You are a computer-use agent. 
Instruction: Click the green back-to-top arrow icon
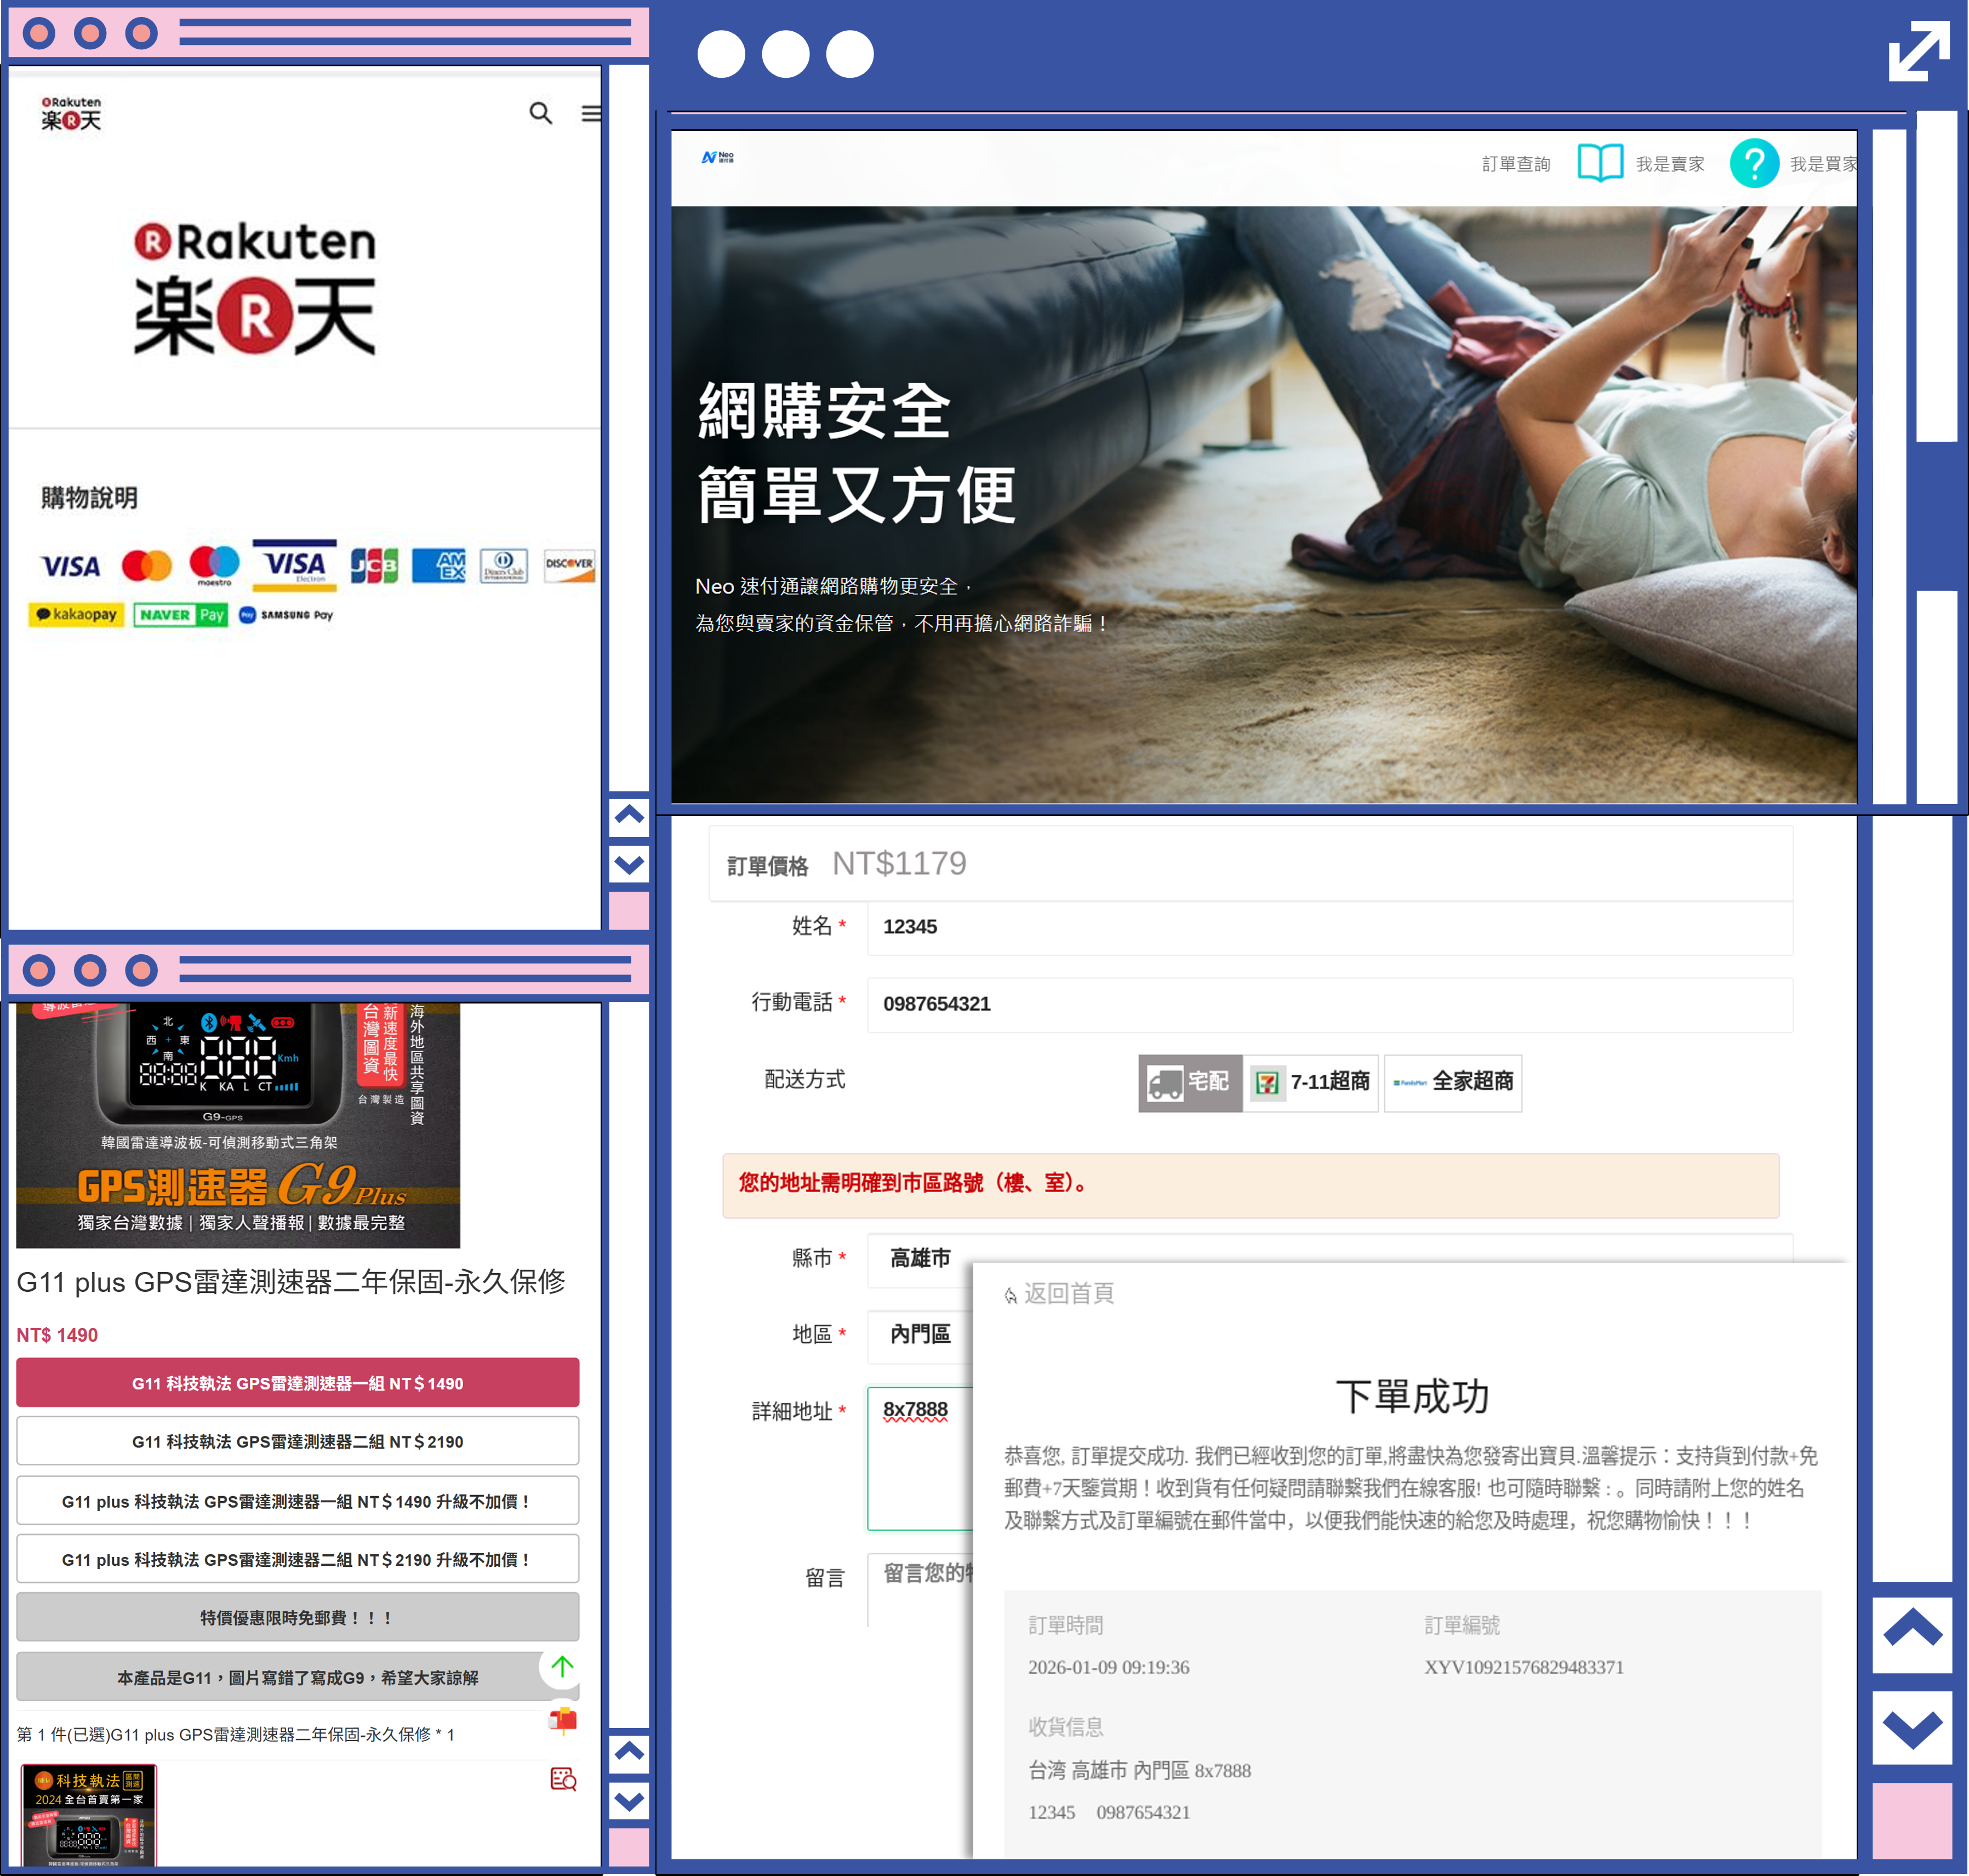coord(562,1666)
